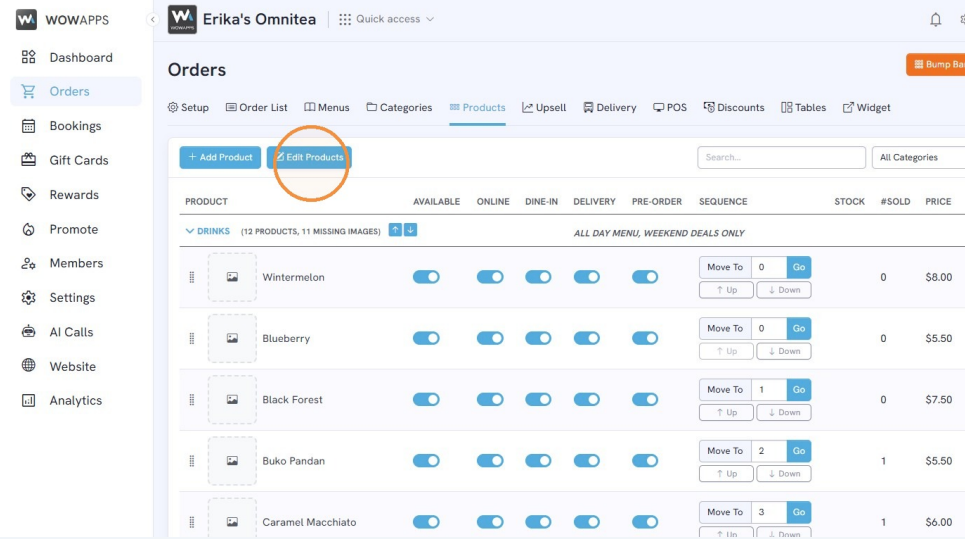965x539 pixels.
Task: Toggle Blueberry Dine-In switch
Action: 538,338
